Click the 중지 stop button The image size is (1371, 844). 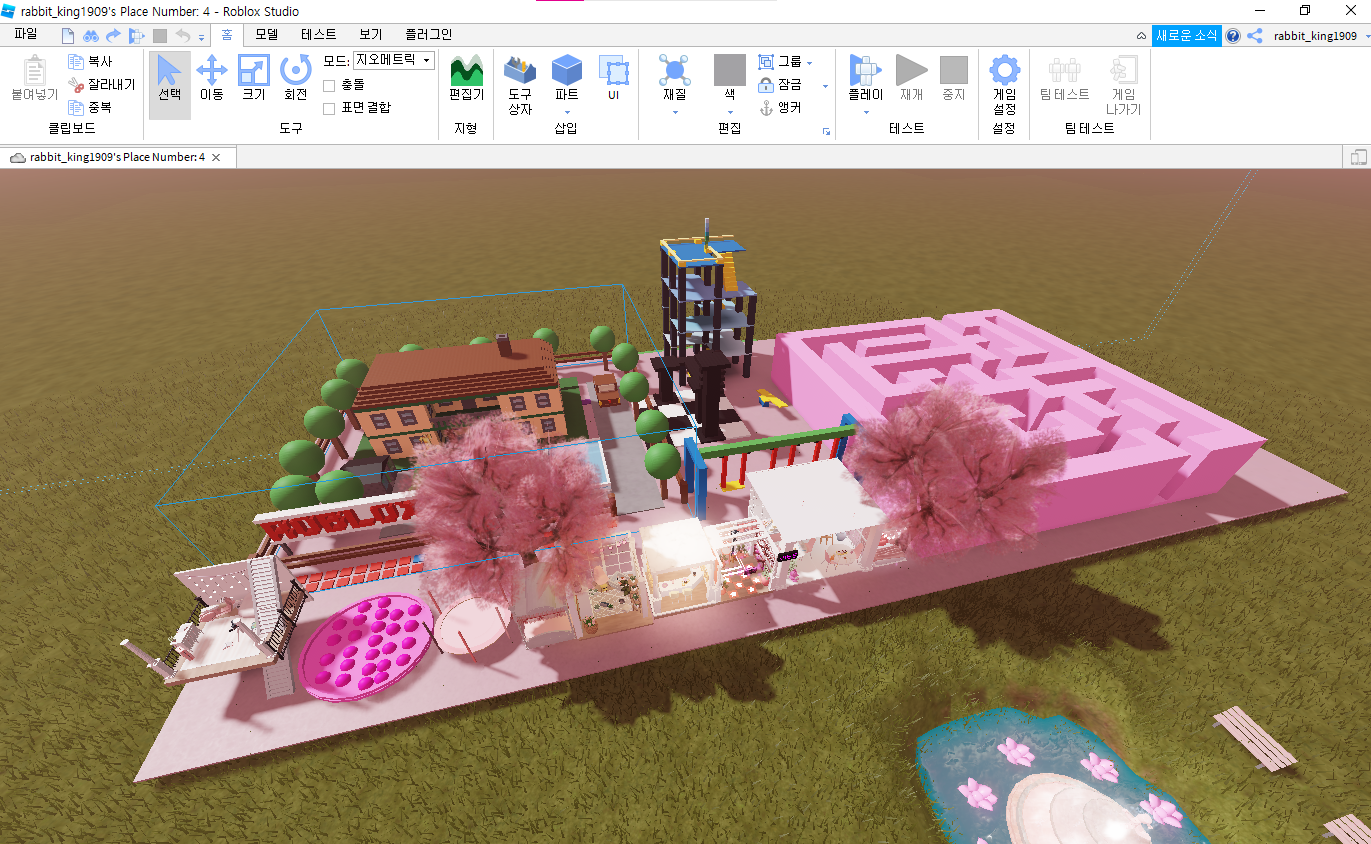[953, 79]
